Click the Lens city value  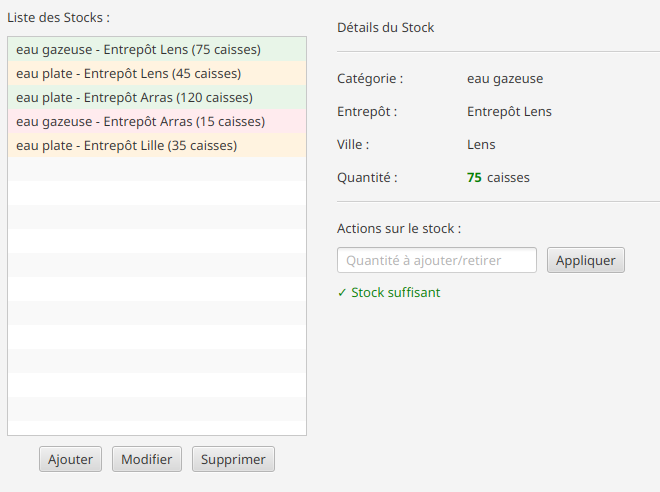[481, 144]
